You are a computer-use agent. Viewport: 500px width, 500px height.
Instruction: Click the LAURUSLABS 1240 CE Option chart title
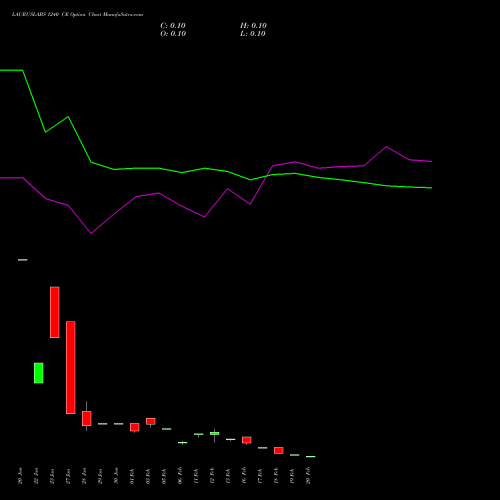tap(77, 15)
